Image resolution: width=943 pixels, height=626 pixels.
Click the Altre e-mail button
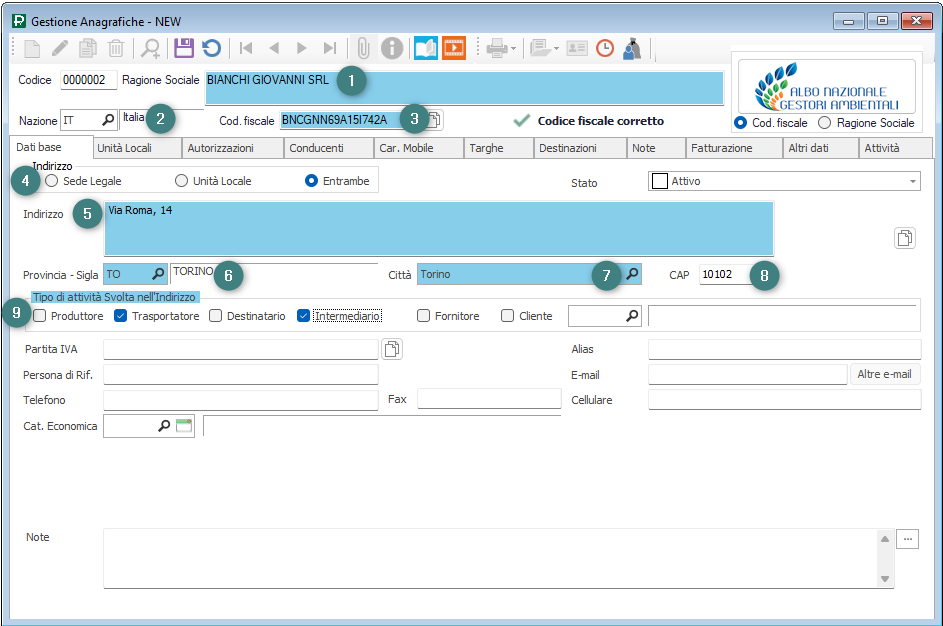(884, 374)
